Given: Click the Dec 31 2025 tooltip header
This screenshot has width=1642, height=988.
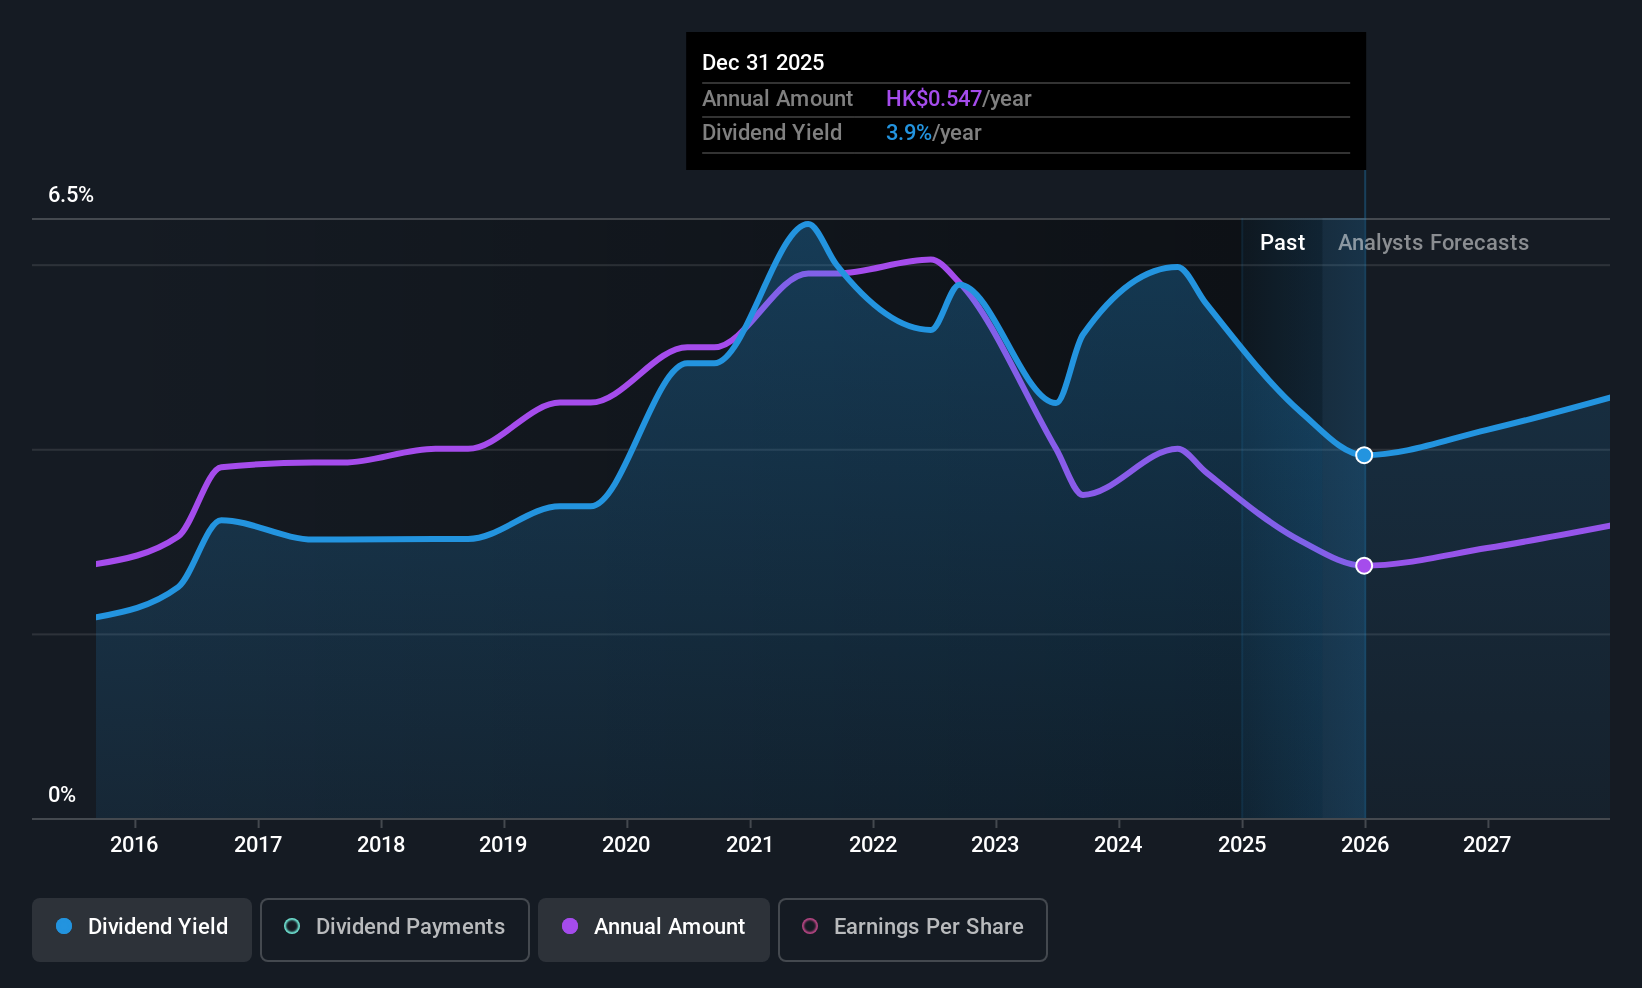Looking at the screenshot, I should point(763,62).
